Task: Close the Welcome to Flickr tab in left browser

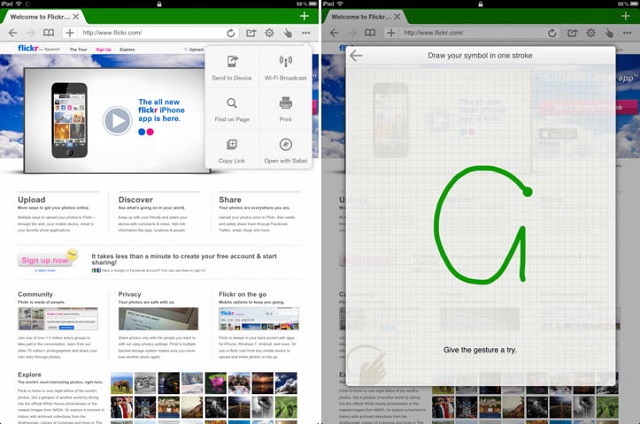Action: (x=76, y=17)
